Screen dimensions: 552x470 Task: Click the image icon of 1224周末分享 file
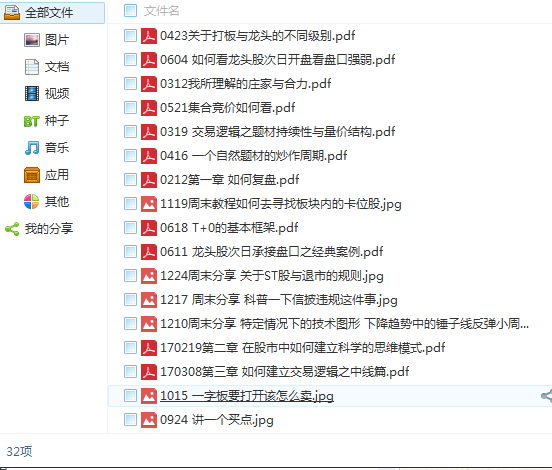coord(149,276)
